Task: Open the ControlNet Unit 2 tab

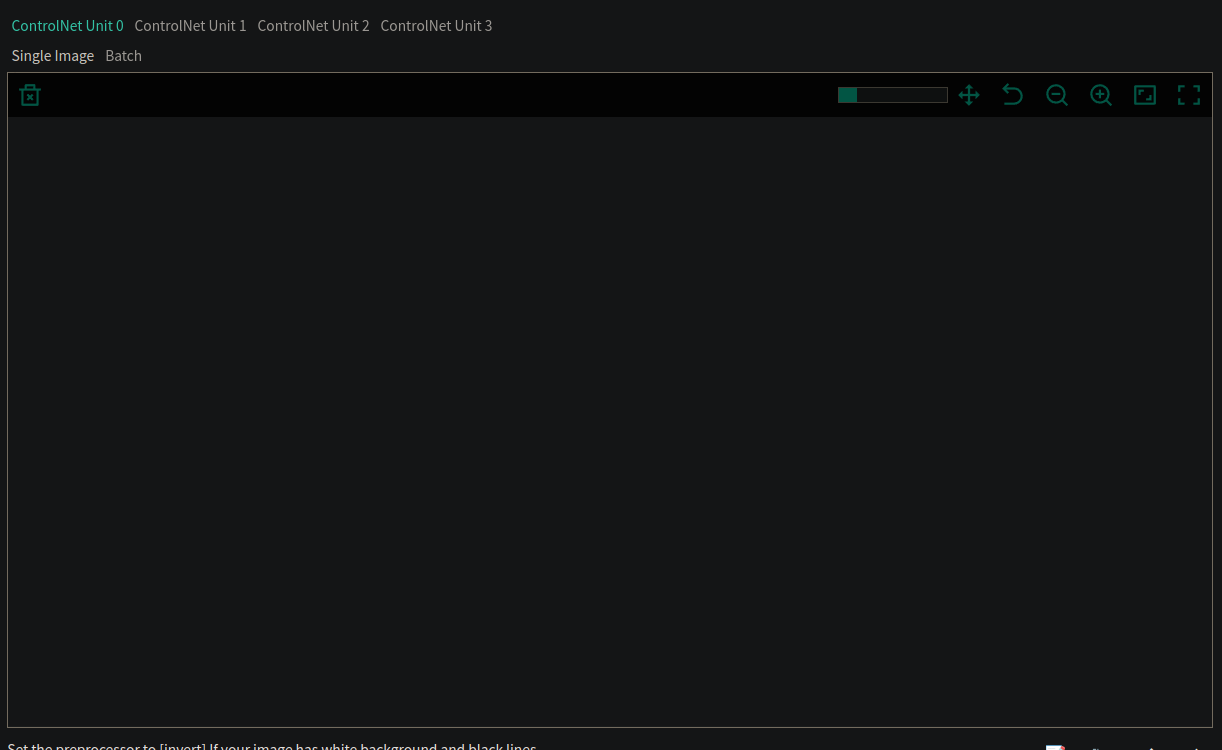Action: (313, 25)
